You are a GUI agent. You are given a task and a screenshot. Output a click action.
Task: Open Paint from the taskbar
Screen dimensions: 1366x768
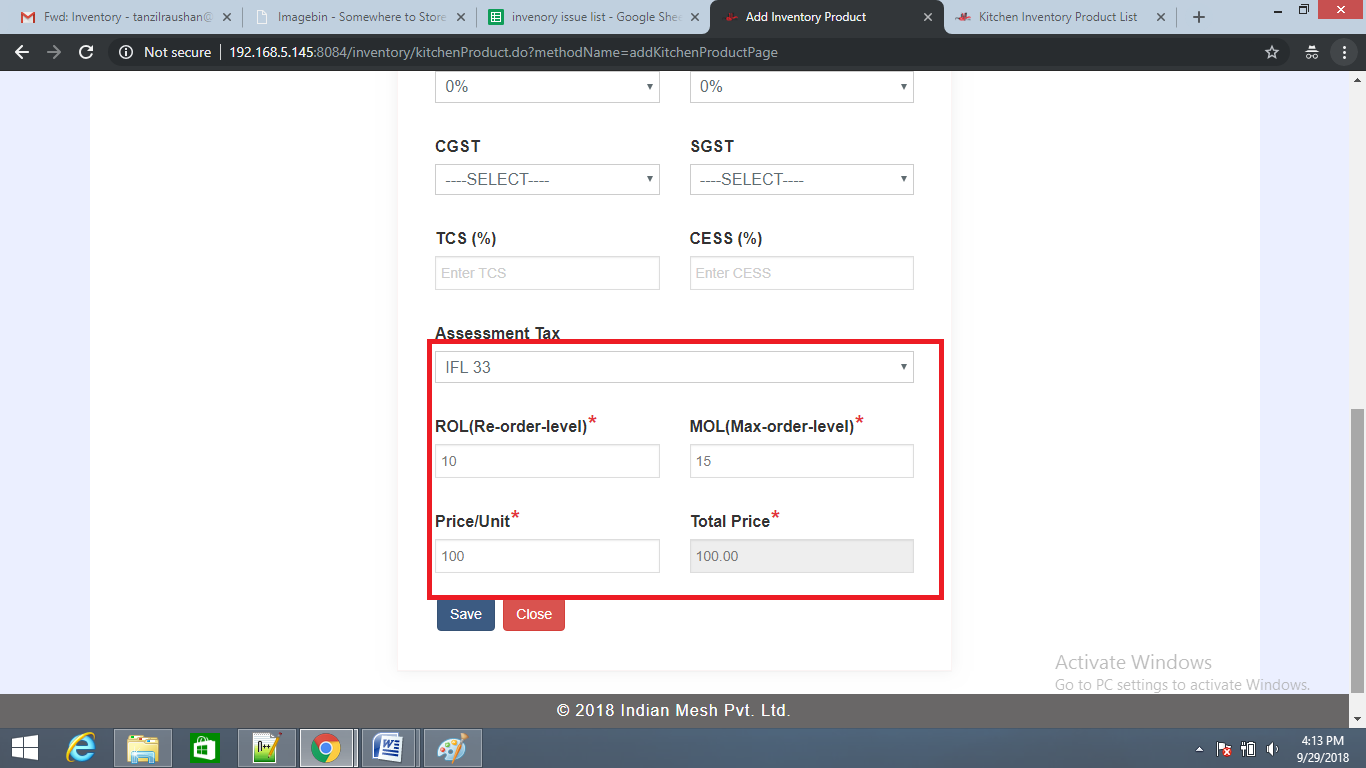(452, 748)
